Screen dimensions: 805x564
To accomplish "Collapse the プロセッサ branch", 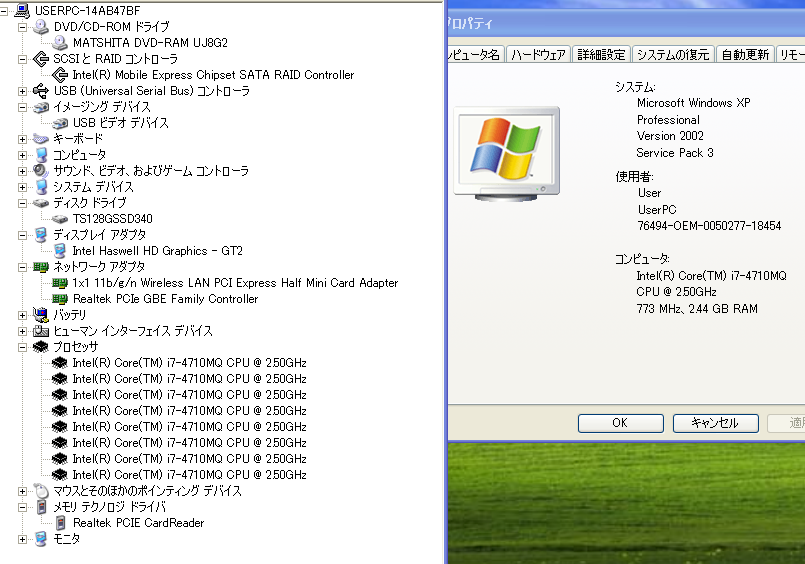I will (22, 347).
